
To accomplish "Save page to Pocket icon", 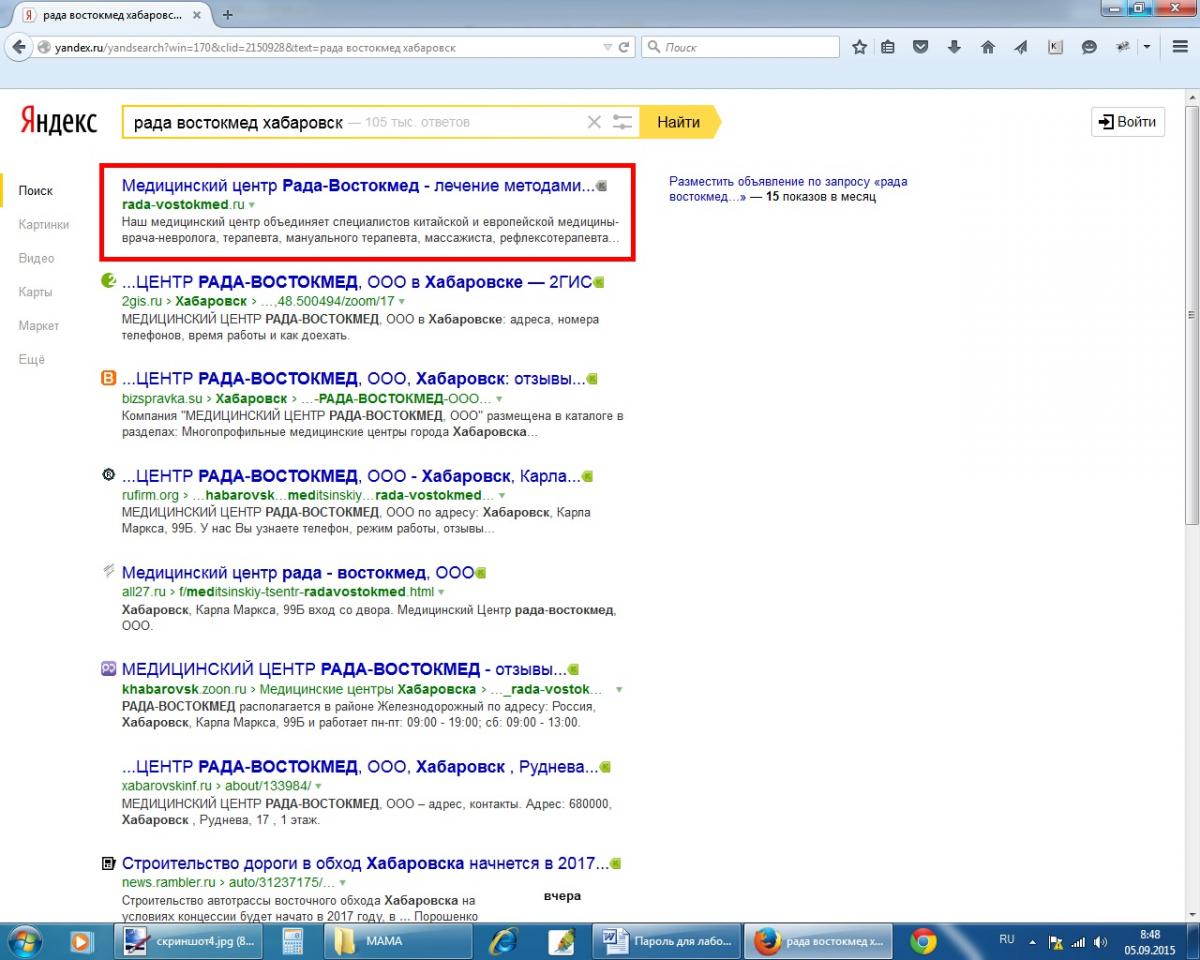I will coord(921,47).
